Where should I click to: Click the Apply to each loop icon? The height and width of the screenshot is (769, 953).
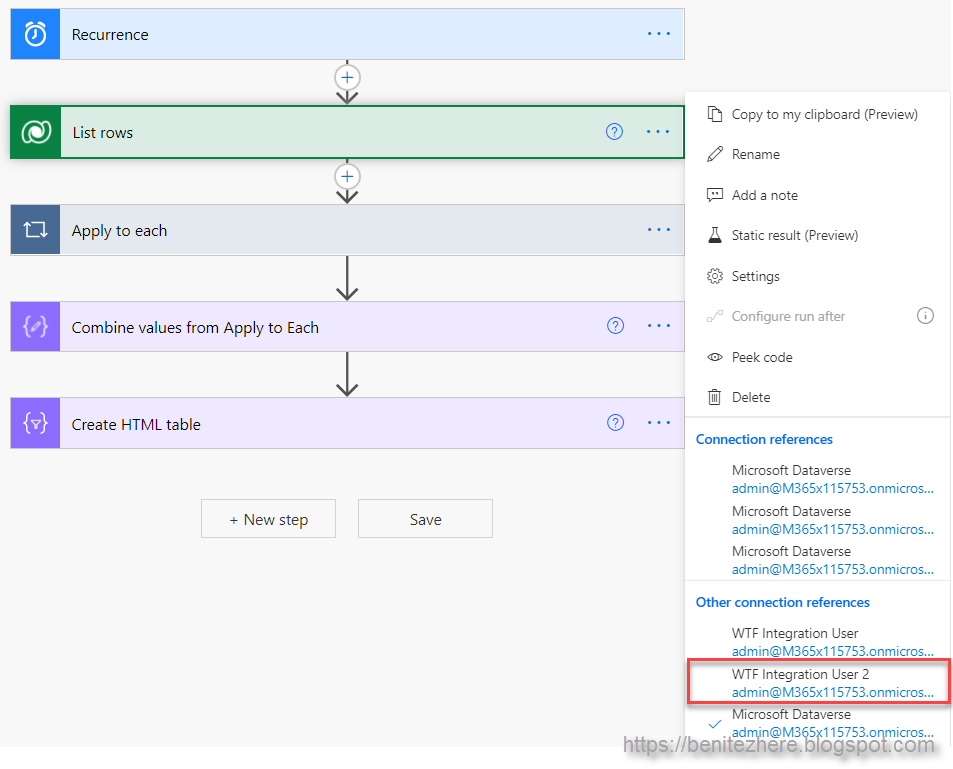(34, 229)
